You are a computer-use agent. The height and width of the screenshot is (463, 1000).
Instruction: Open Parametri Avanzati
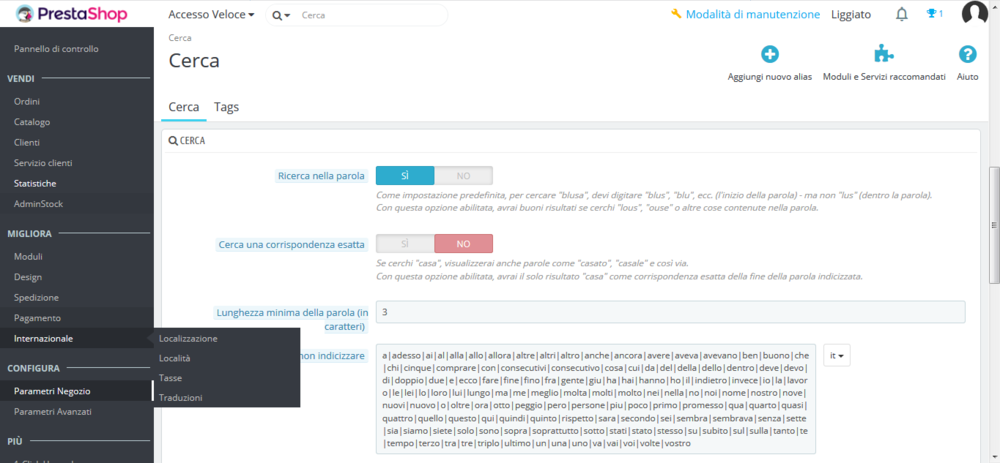(x=53, y=411)
